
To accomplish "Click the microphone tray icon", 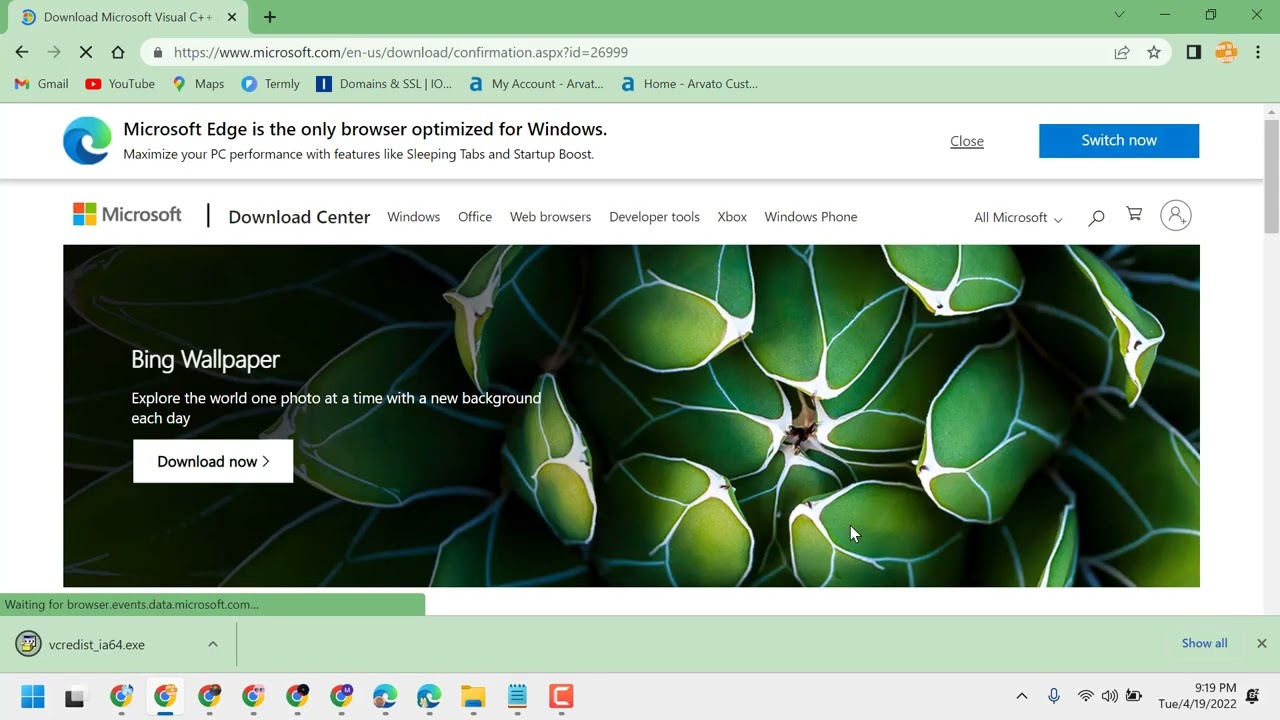I will (1054, 696).
